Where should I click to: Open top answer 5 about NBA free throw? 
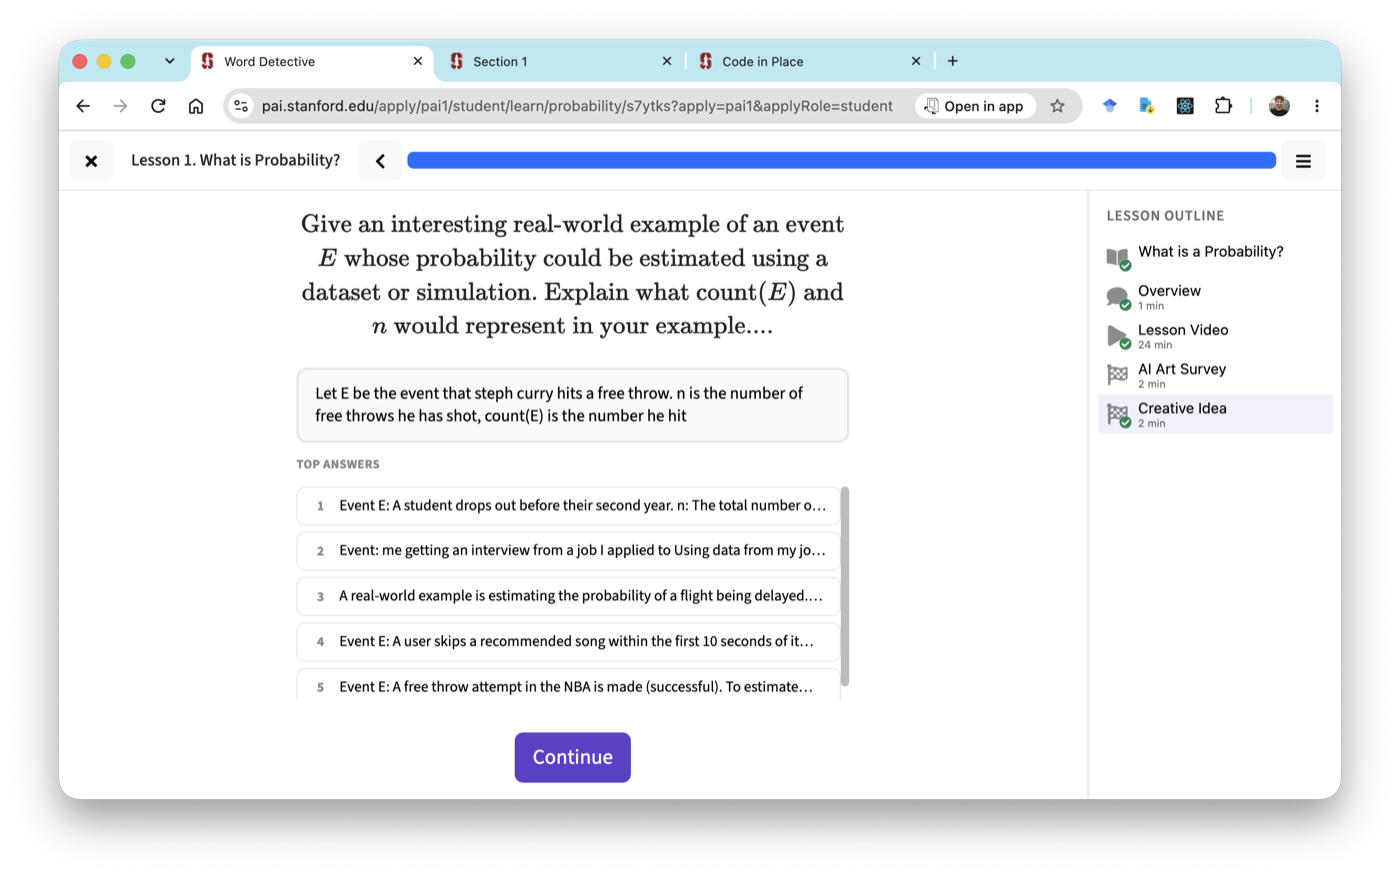click(568, 685)
